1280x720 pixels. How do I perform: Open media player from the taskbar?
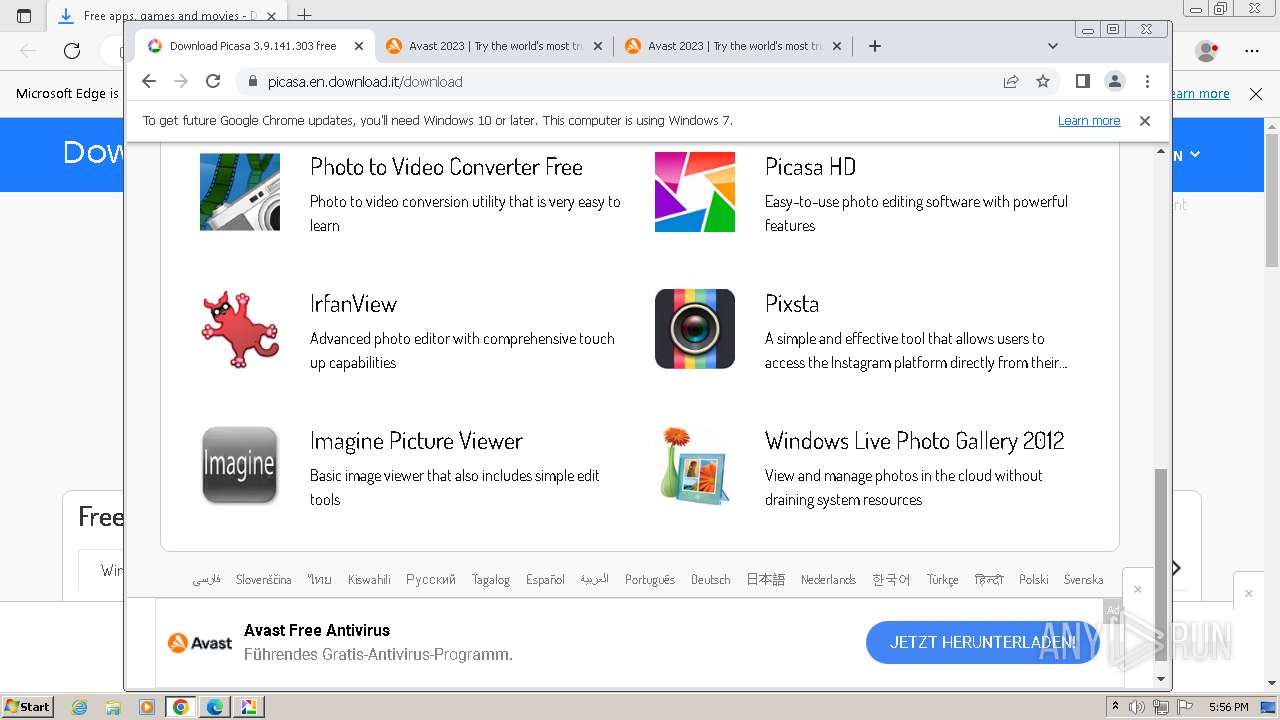click(147, 707)
